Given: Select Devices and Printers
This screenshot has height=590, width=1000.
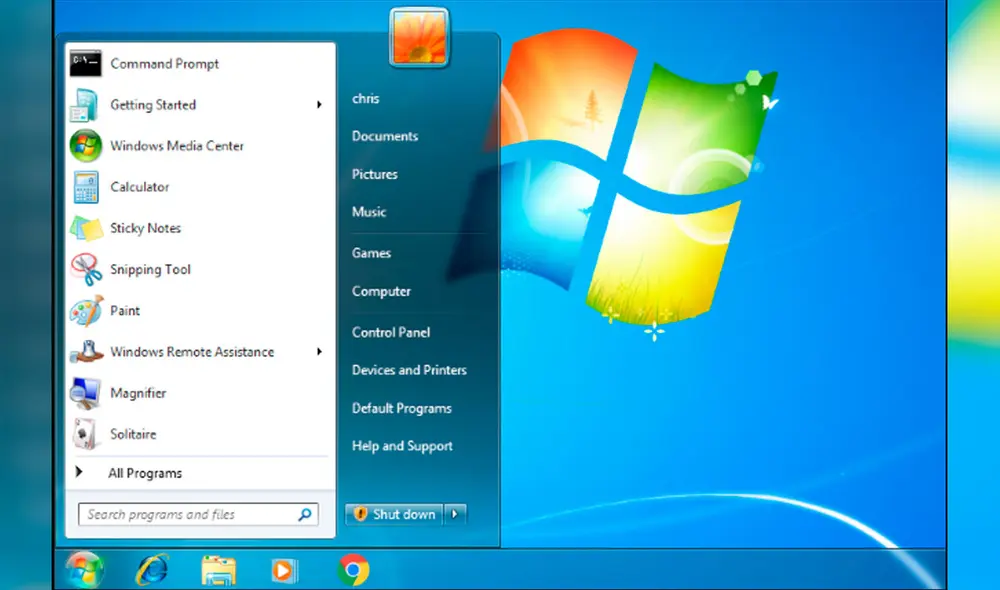Looking at the screenshot, I should coord(409,370).
